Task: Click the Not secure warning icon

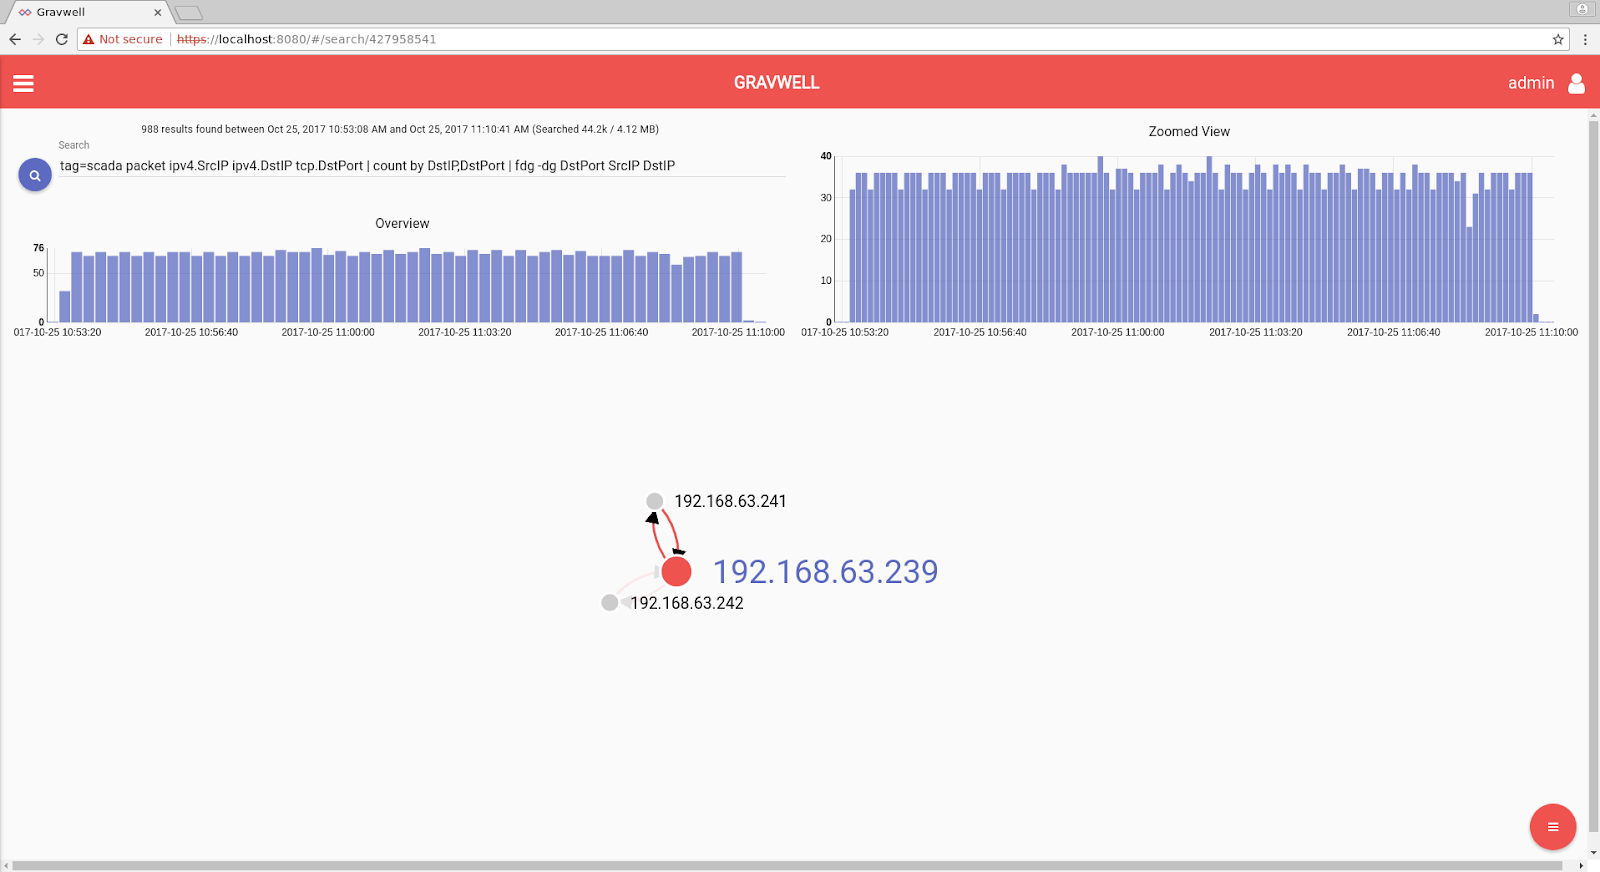Action: pyautogui.click(x=89, y=39)
